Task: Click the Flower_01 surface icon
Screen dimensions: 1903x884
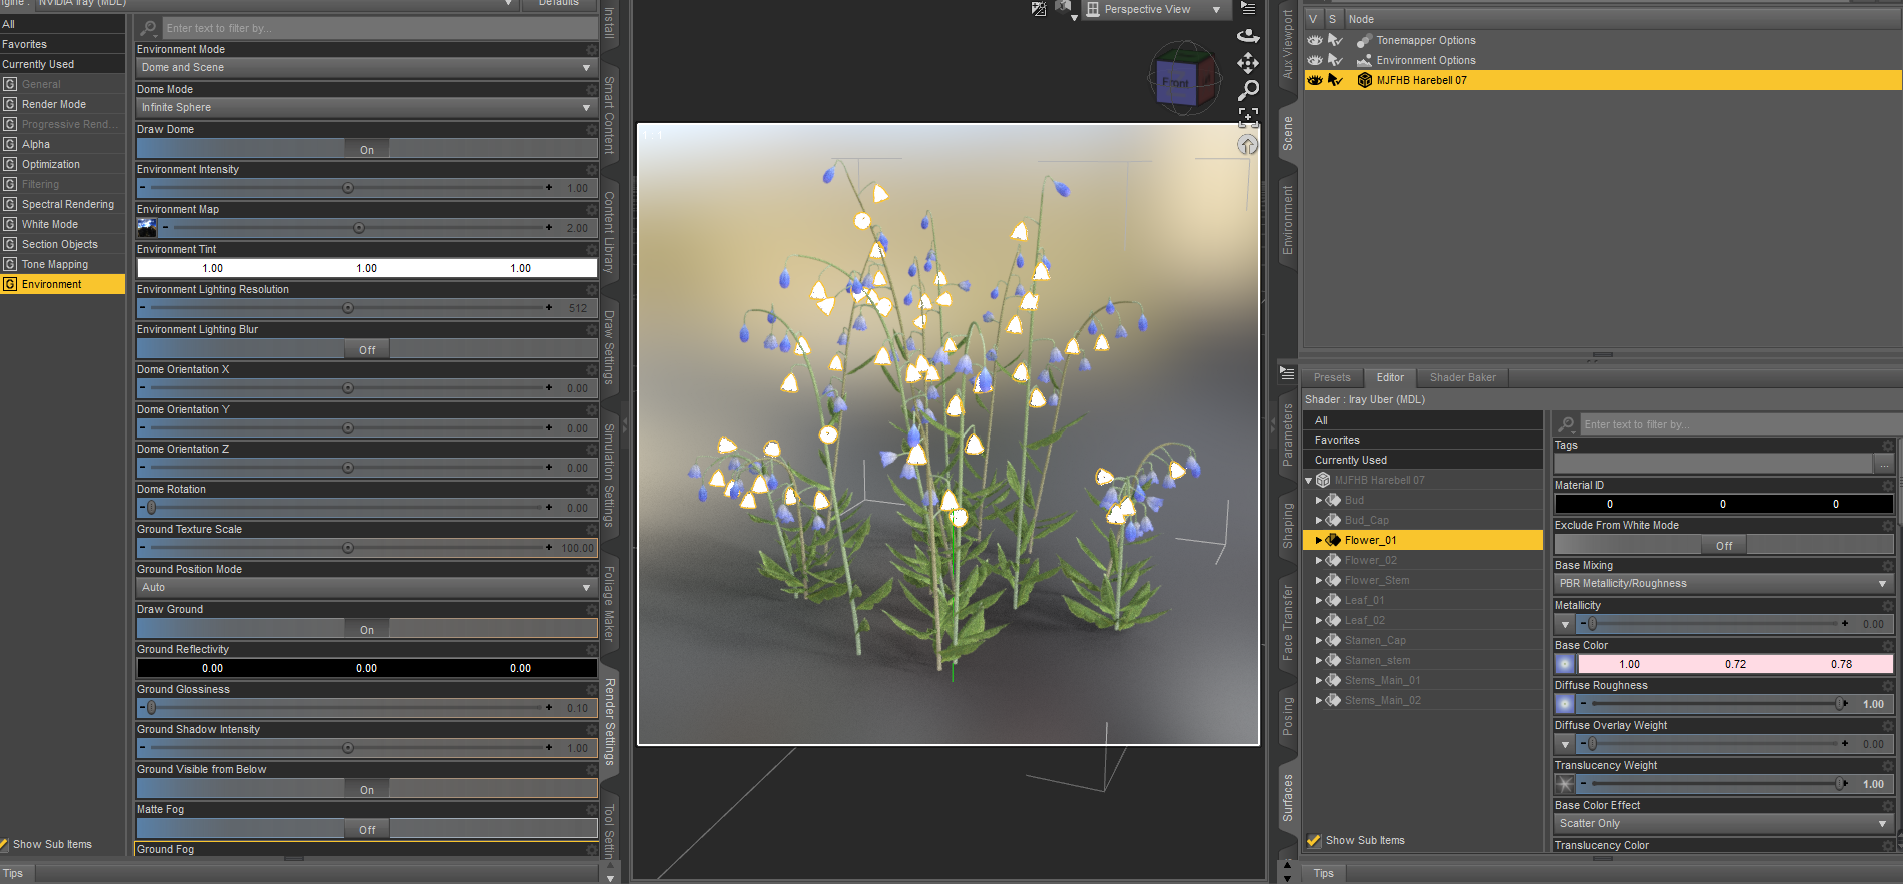Action: point(1333,540)
